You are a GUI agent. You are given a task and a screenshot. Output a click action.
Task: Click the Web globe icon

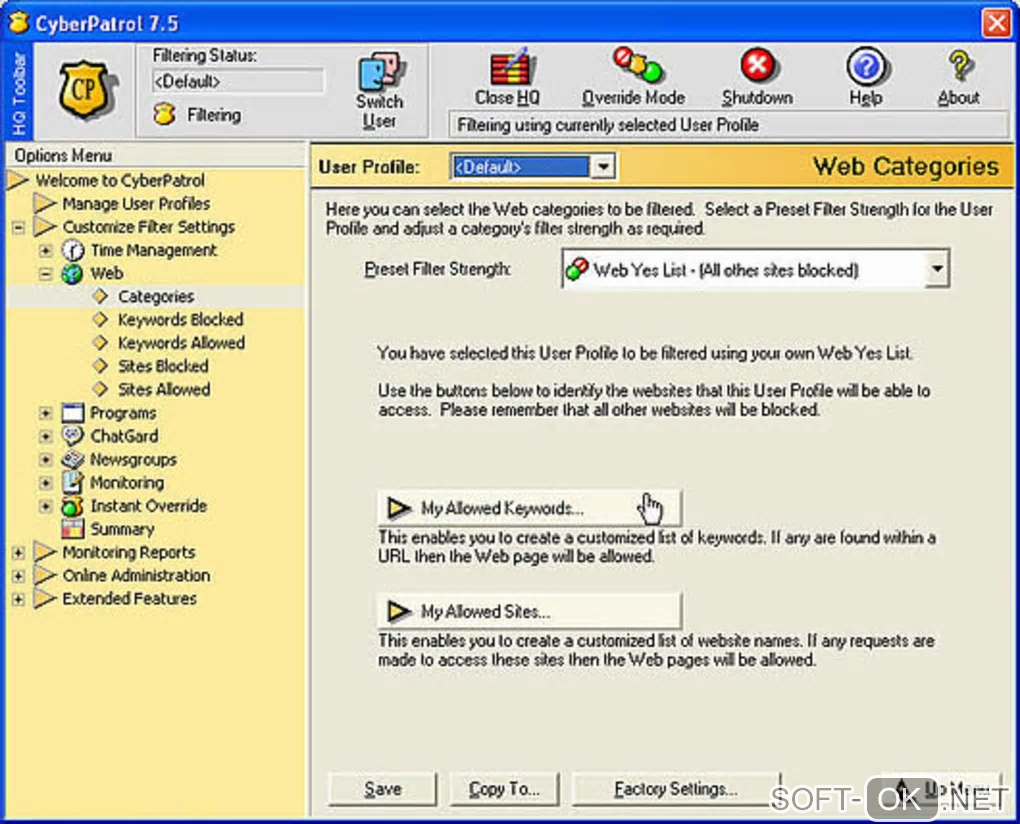(x=72, y=273)
